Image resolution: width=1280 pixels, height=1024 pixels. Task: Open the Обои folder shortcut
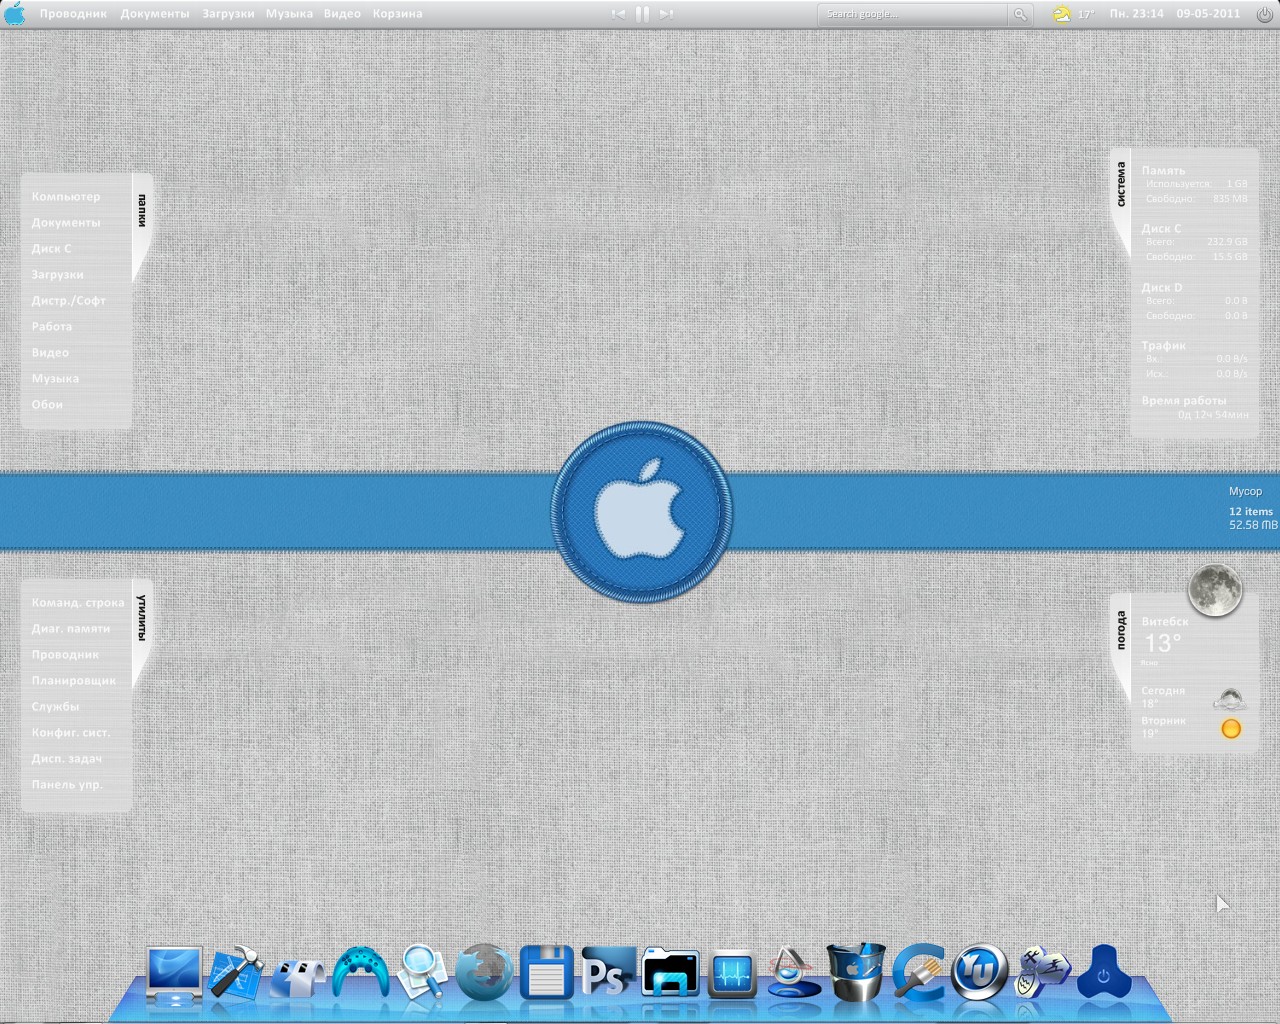point(47,405)
